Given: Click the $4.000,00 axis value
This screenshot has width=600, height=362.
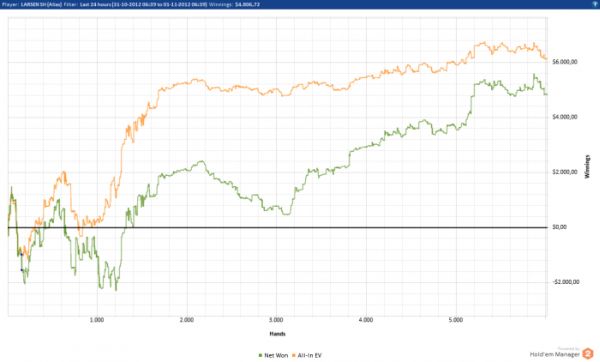Looking at the screenshot, I should 565,117.
